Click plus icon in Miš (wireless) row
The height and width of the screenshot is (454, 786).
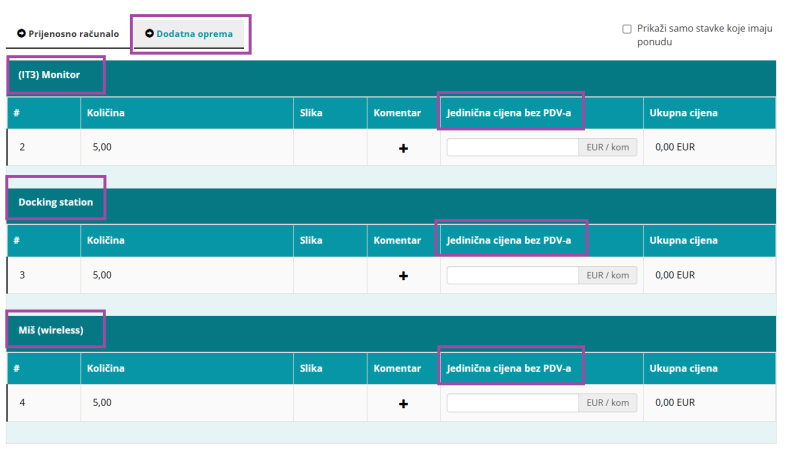coord(403,403)
